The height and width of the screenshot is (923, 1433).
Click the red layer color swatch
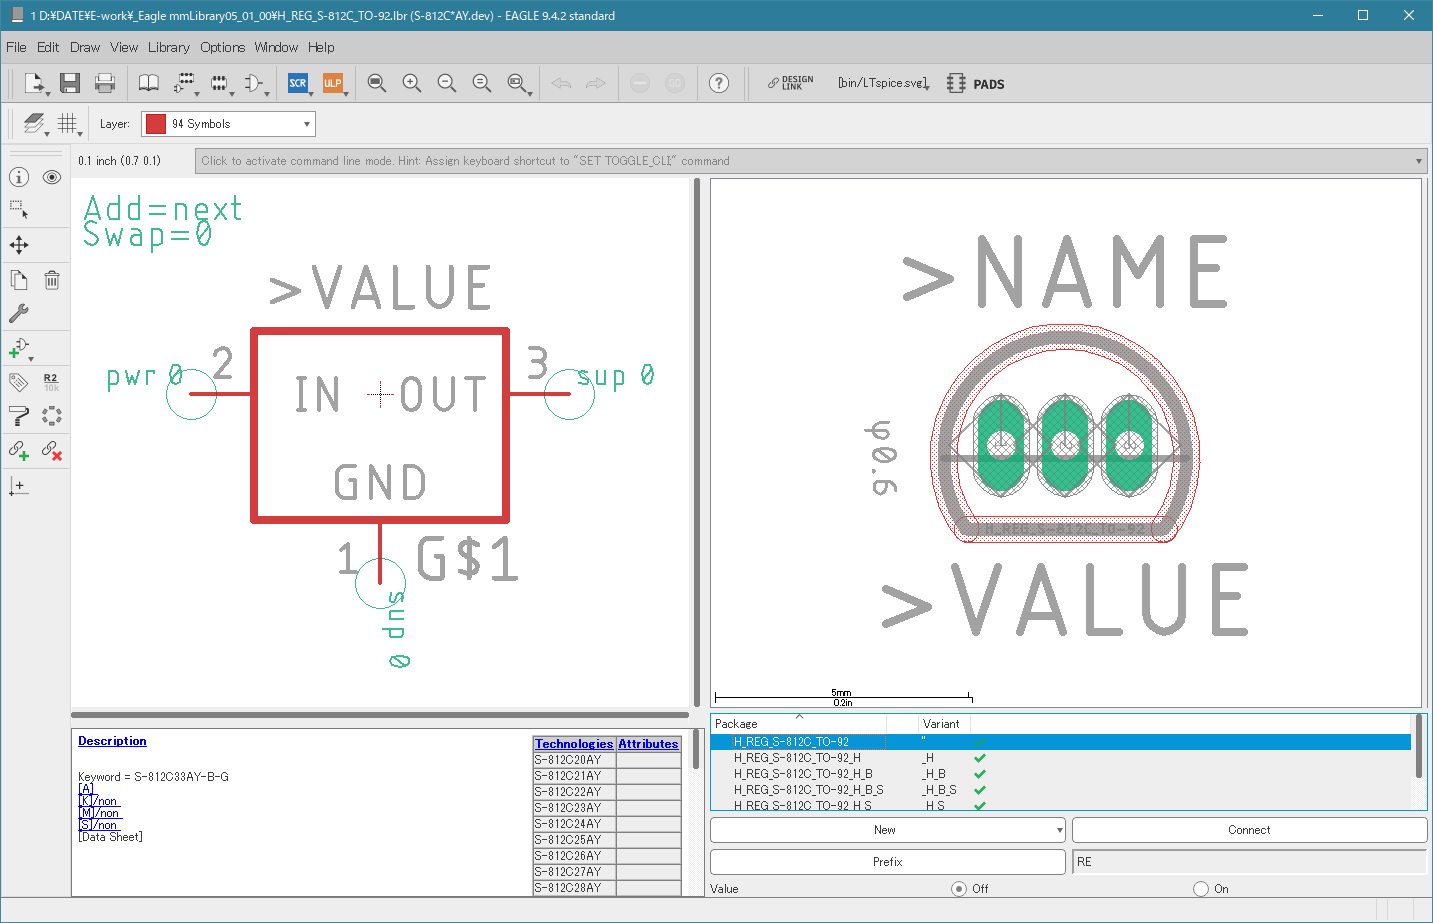click(x=156, y=124)
